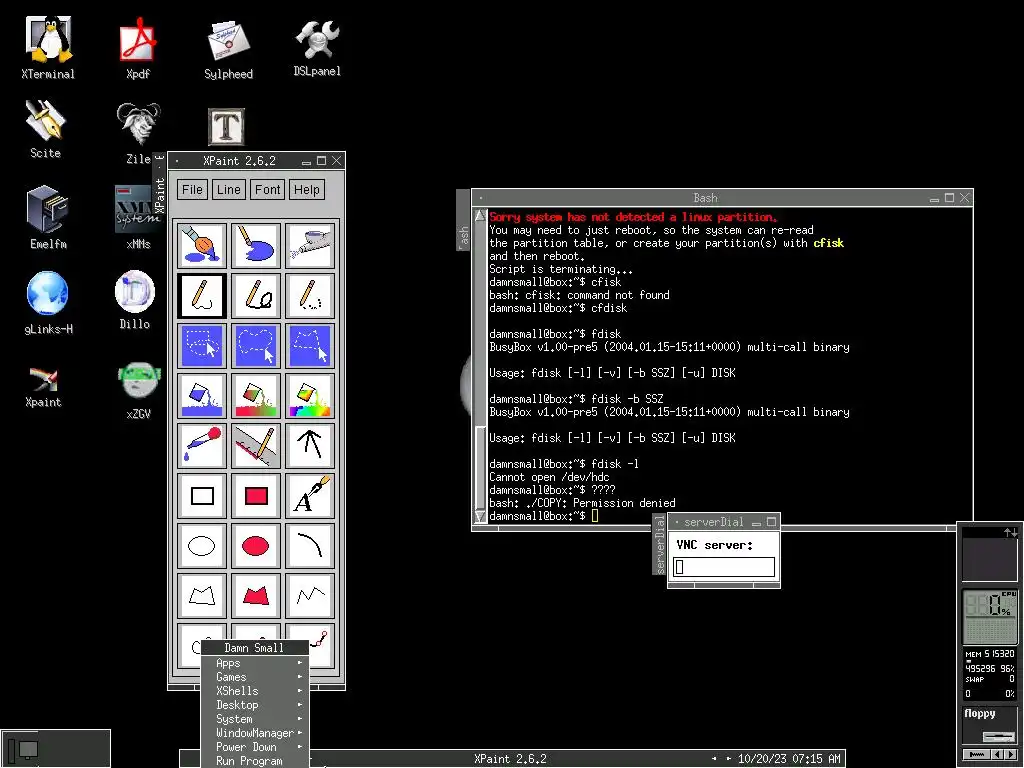Launch Xpdf from the desktop
The image size is (1024, 768).
[x=138, y=48]
